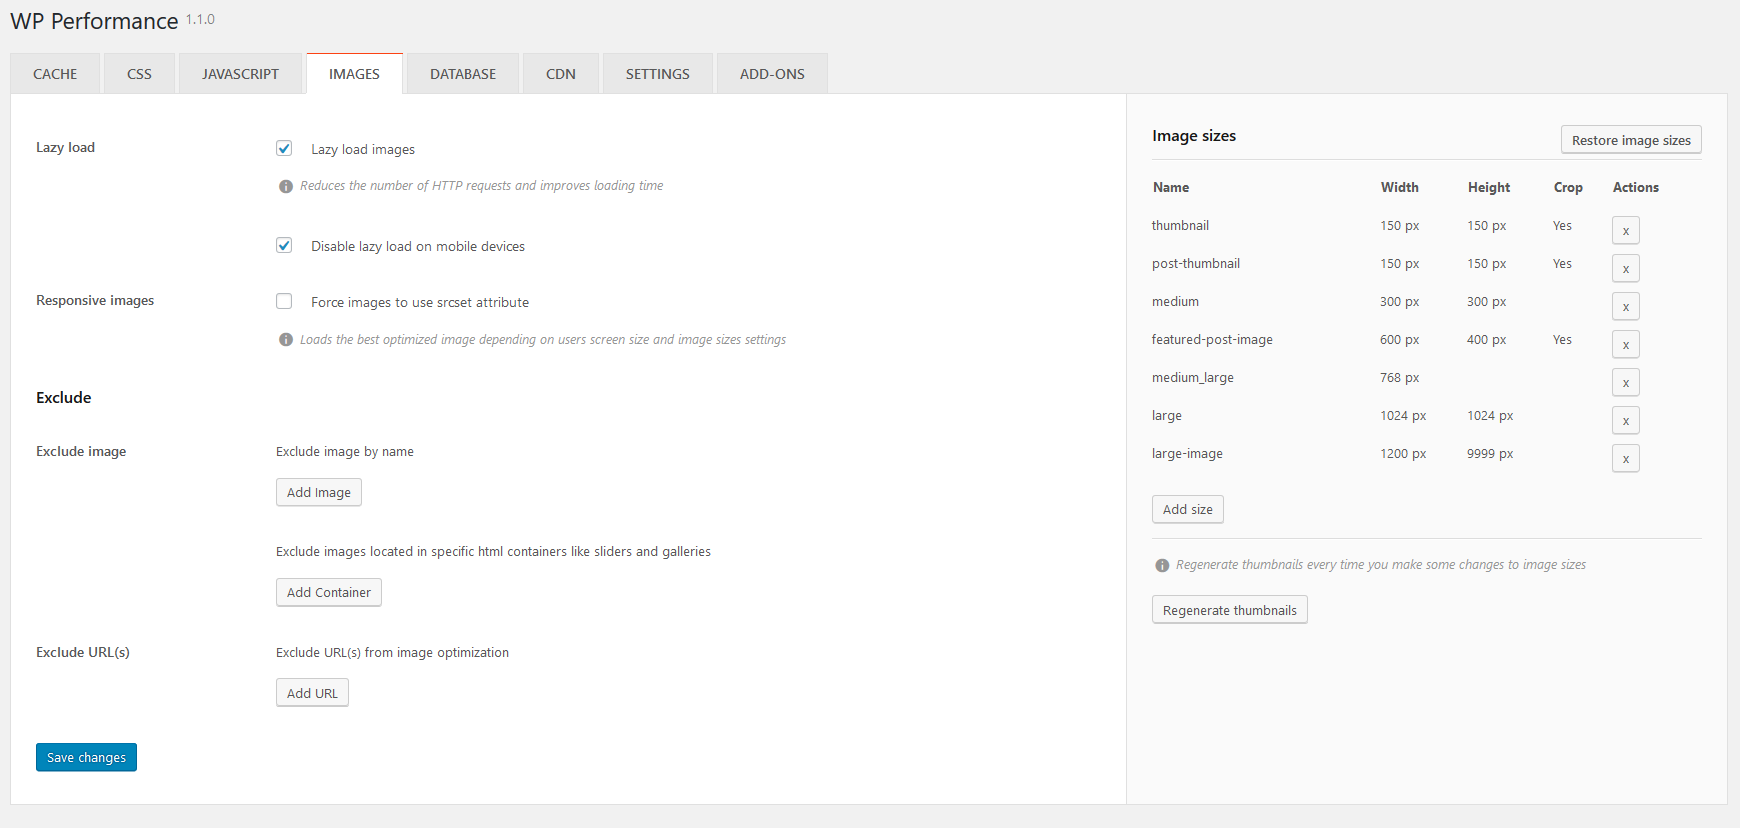Delete the large-image size row
This screenshot has width=1740, height=828.
(x=1625, y=459)
